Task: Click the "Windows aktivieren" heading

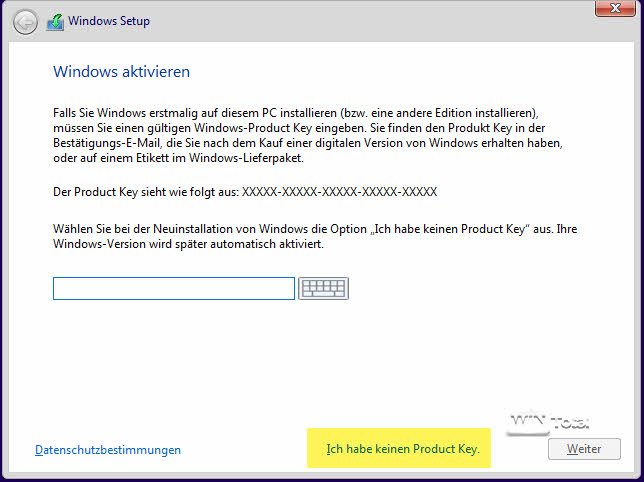Action: click(122, 71)
